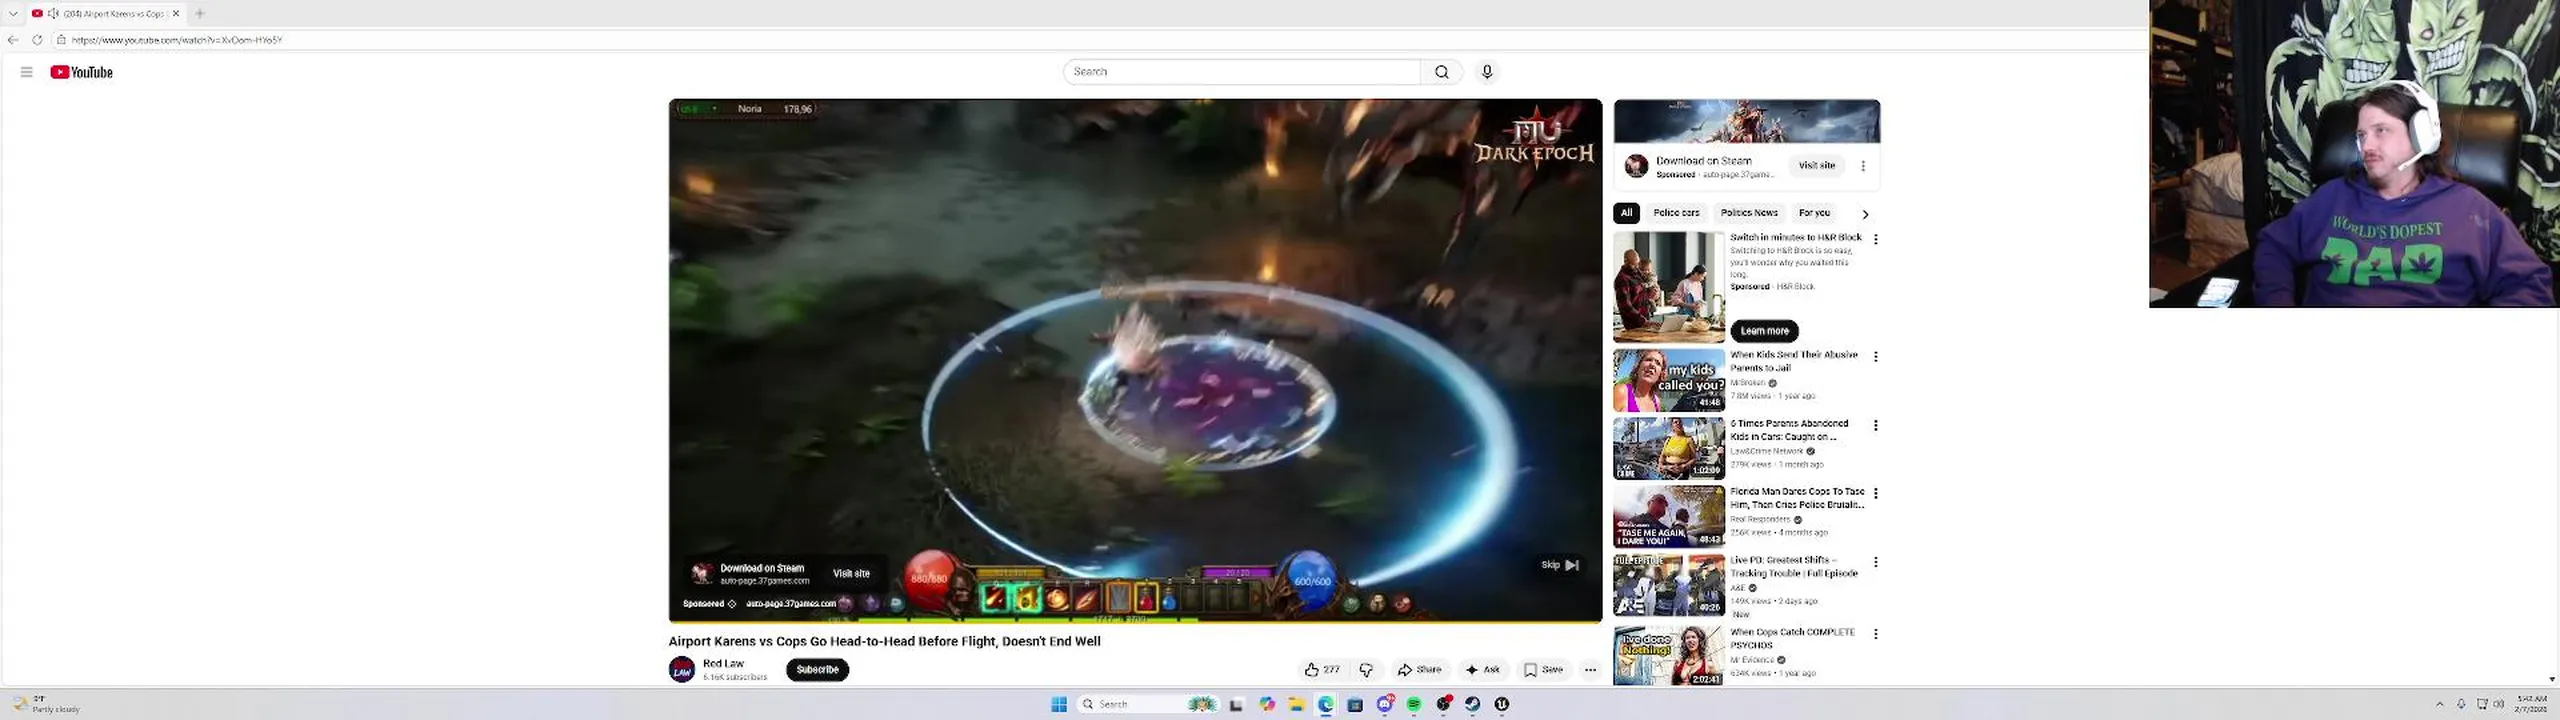Select the For you filter chip
The image size is (2560, 720).
tap(1814, 213)
